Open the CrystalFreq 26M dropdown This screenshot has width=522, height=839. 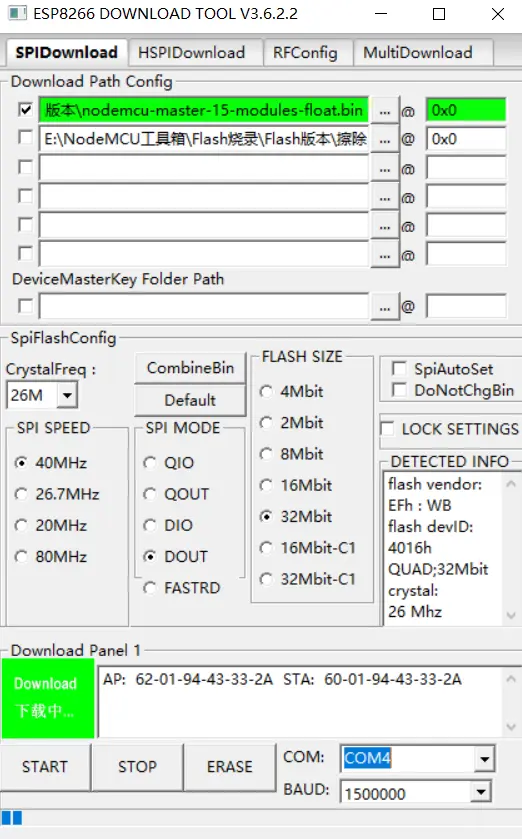67,395
